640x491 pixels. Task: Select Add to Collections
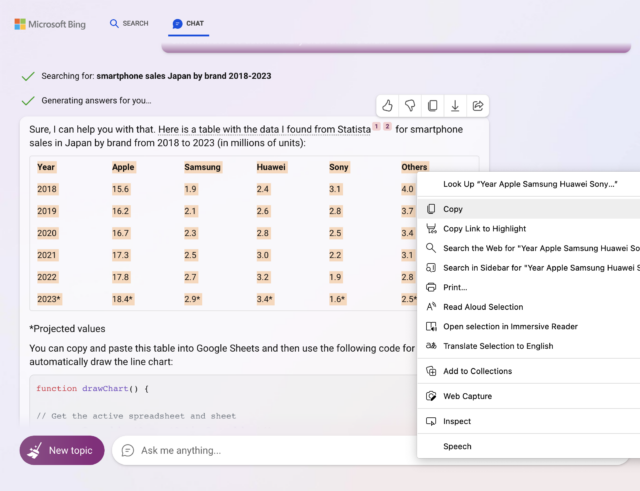pos(529,371)
